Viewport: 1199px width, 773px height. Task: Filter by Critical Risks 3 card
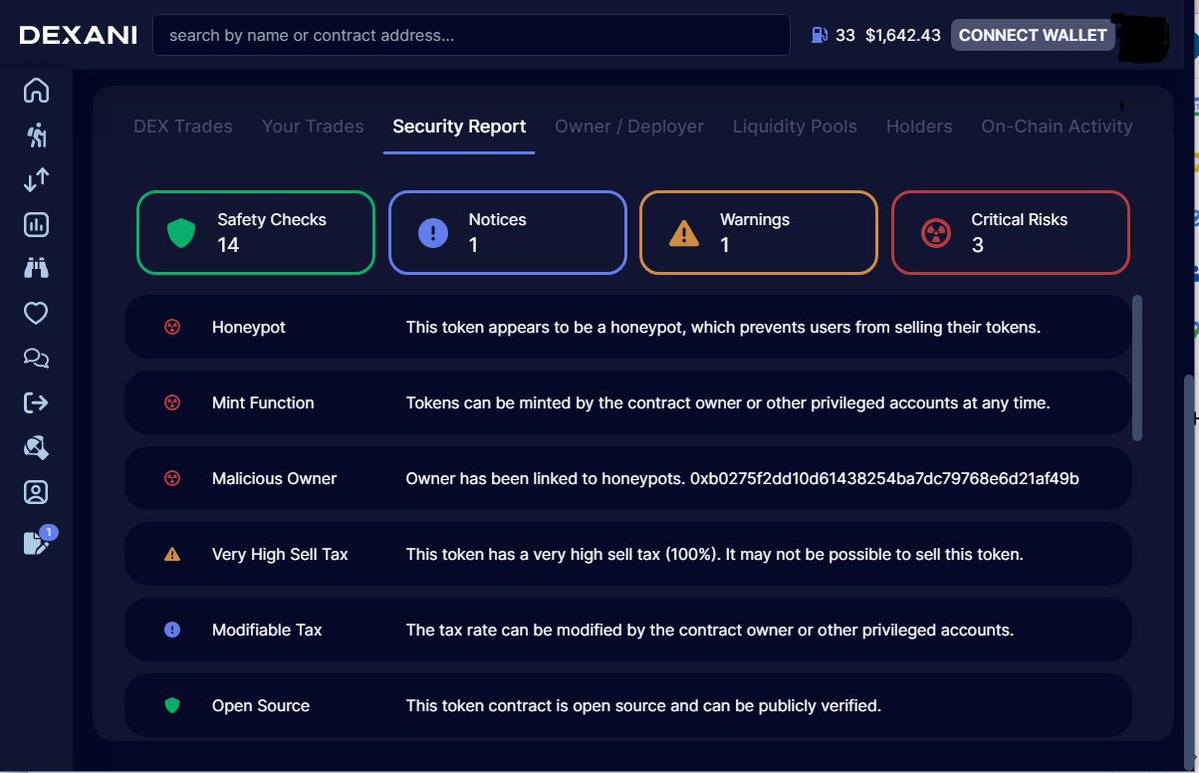click(1010, 232)
